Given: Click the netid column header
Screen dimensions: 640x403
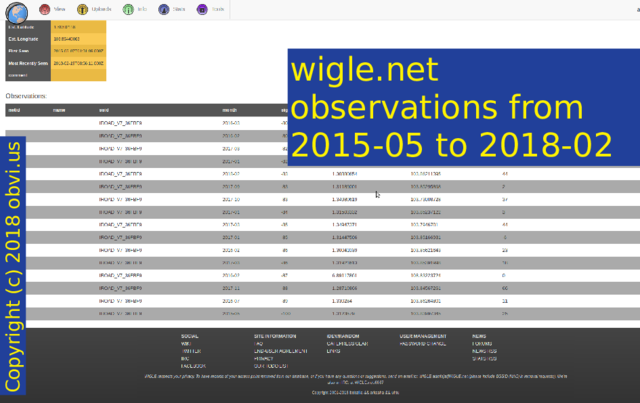Looking at the screenshot, I should [14, 110].
